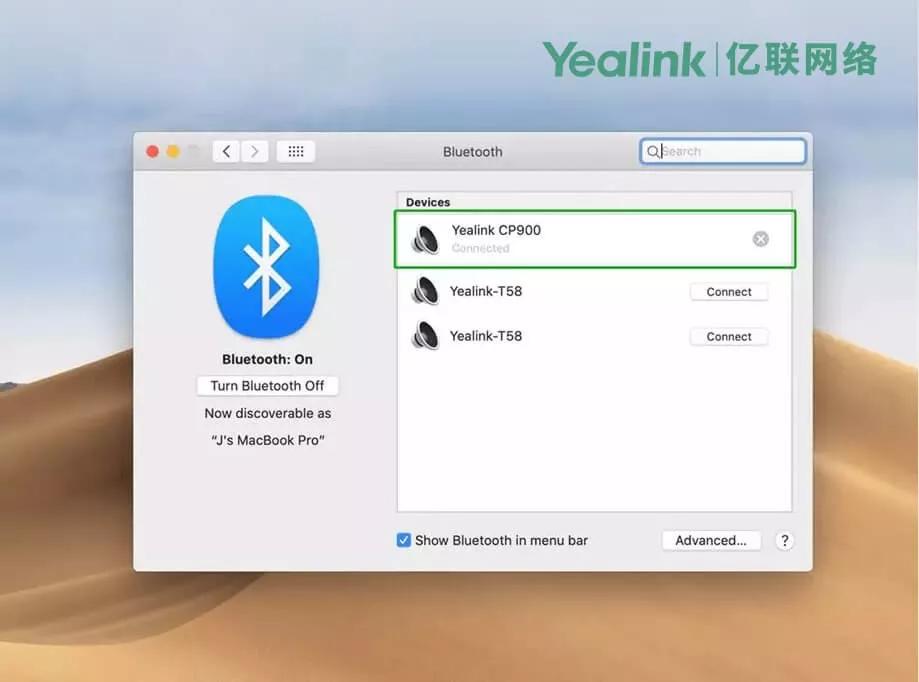This screenshot has width=919, height=682.
Task: Go forward using the right chevron button
Action: pyautogui.click(x=254, y=152)
